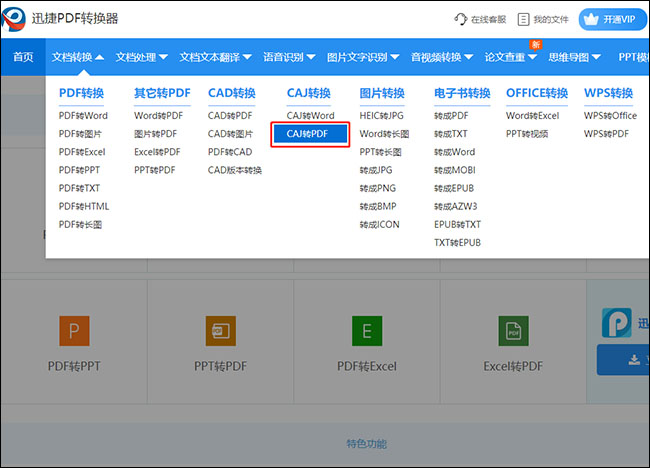This screenshot has height=468, width=650.
Task: Open 在线客服 headset icon
Action: point(461,19)
